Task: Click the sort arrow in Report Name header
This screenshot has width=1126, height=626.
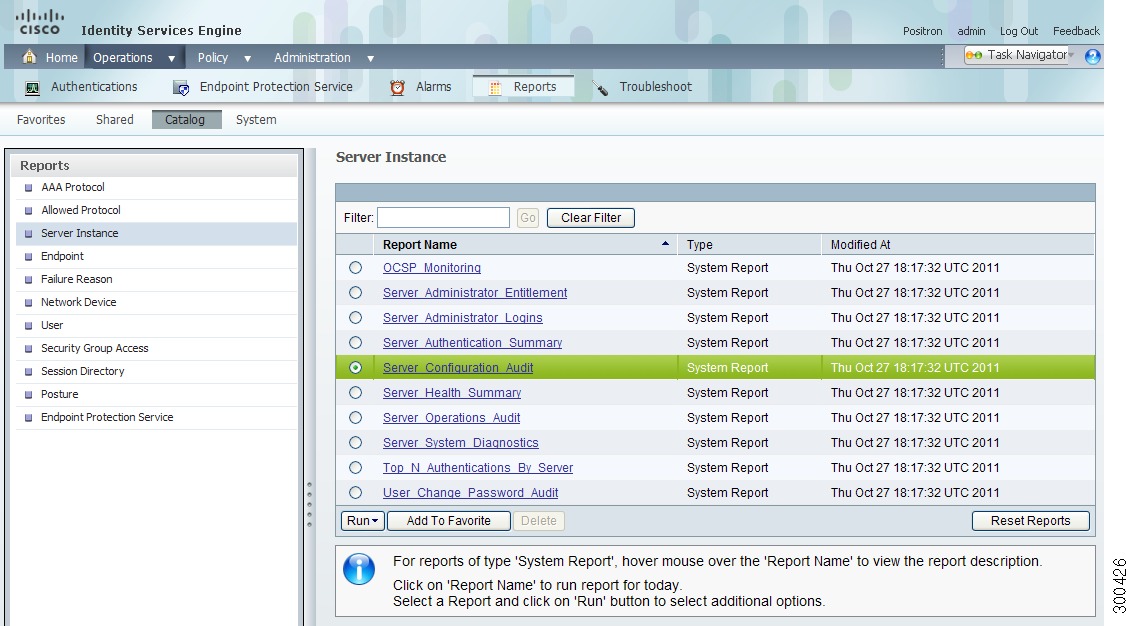Action: [x=665, y=244]
